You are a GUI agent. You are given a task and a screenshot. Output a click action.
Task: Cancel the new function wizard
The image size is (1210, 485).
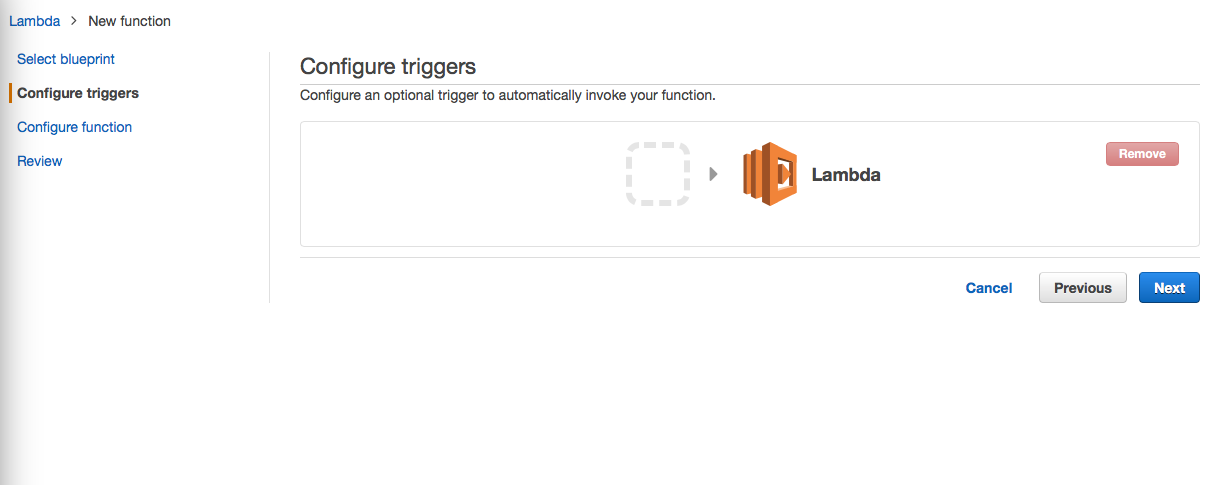coord(989,288)
